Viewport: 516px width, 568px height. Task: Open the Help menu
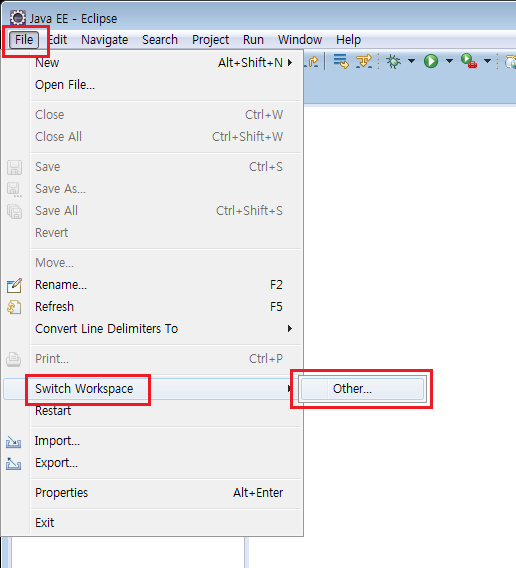[x=348, y=39]
